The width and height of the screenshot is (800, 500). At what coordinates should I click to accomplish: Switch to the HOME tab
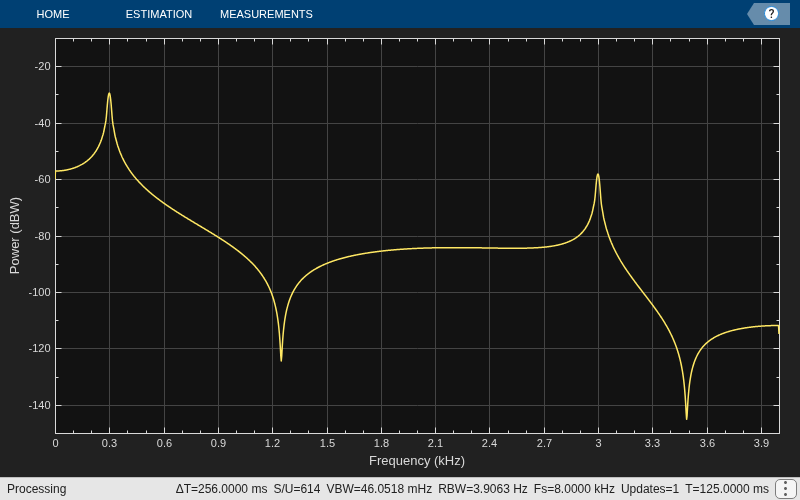(x=53, y=14)
